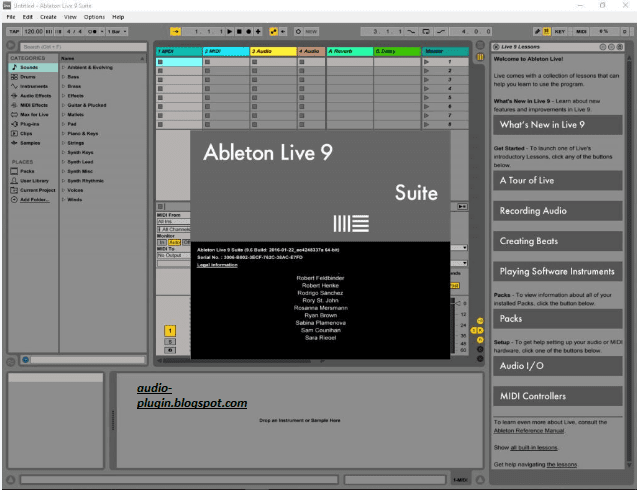Open the Create menu
637x490 pixels.
point(48,17)
